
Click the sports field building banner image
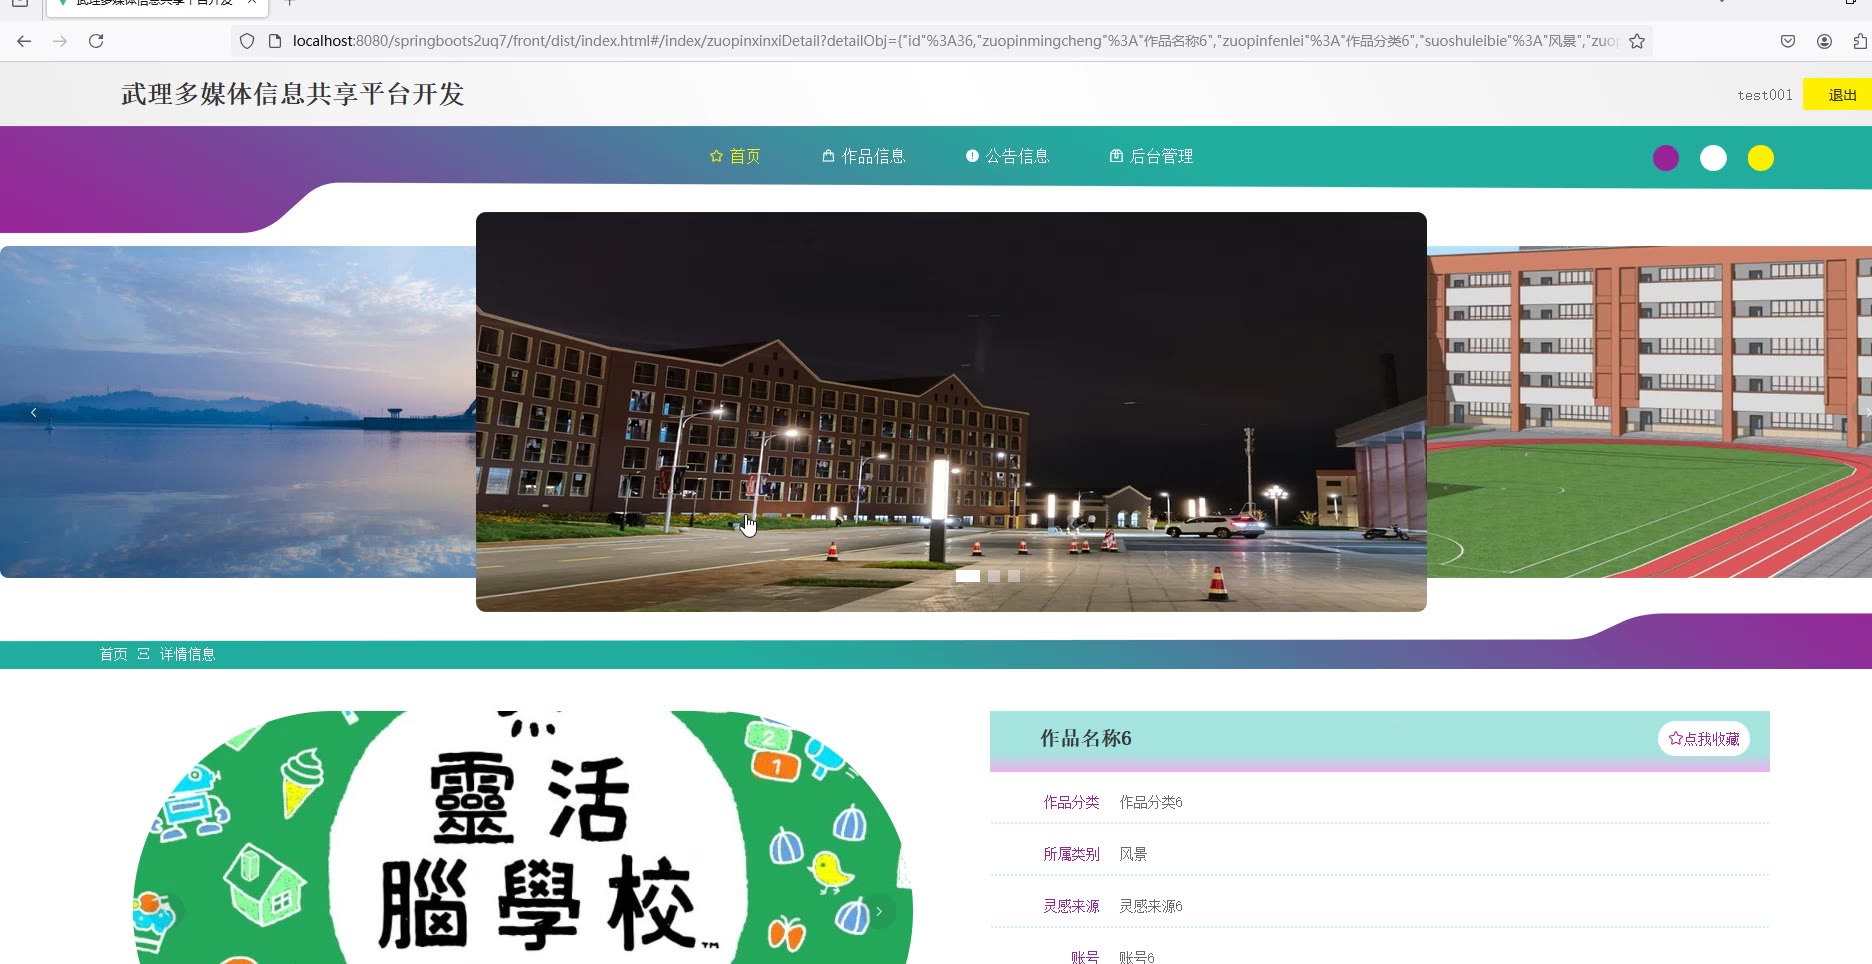point(1649,412)
